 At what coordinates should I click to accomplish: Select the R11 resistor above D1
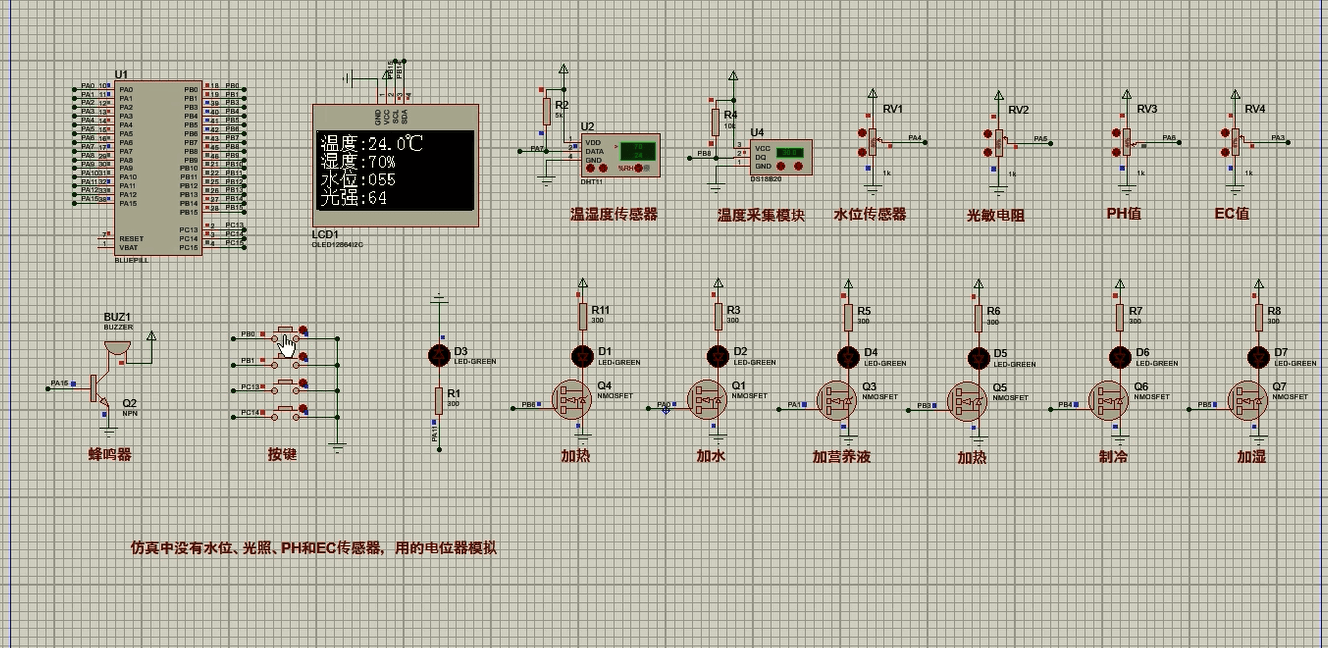click(x=583, y=316)
